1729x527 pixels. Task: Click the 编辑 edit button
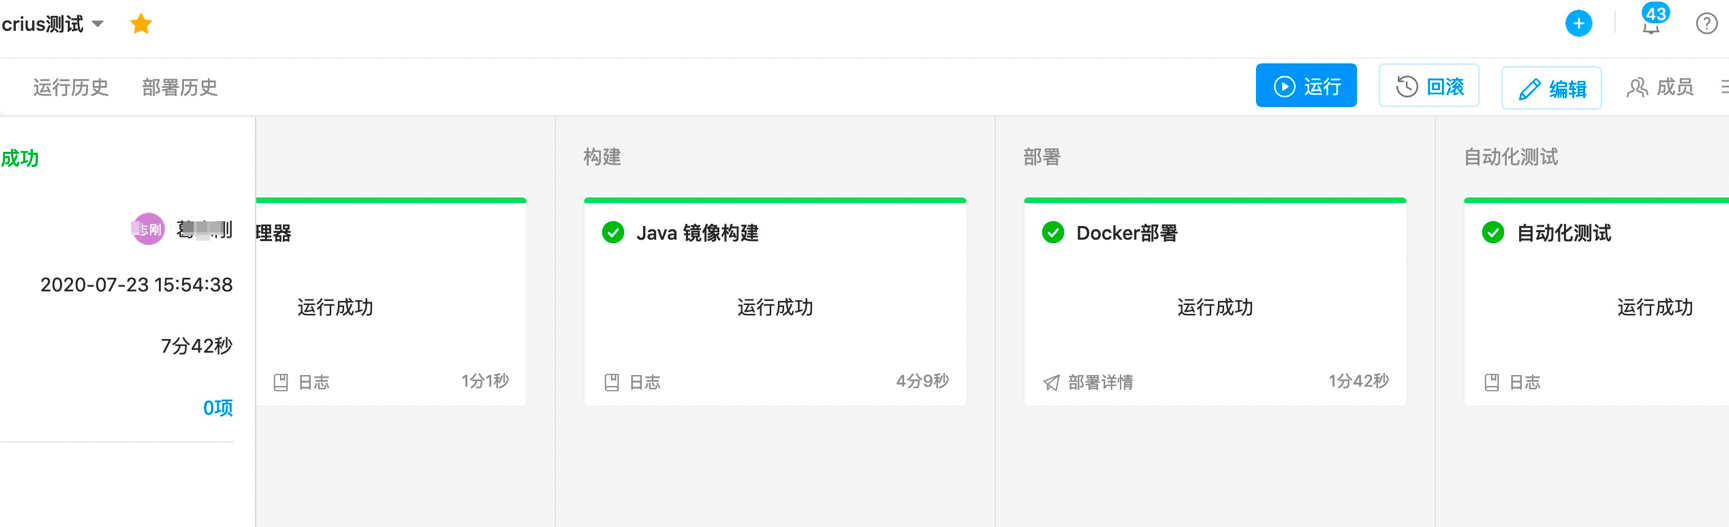(1551, 88)
